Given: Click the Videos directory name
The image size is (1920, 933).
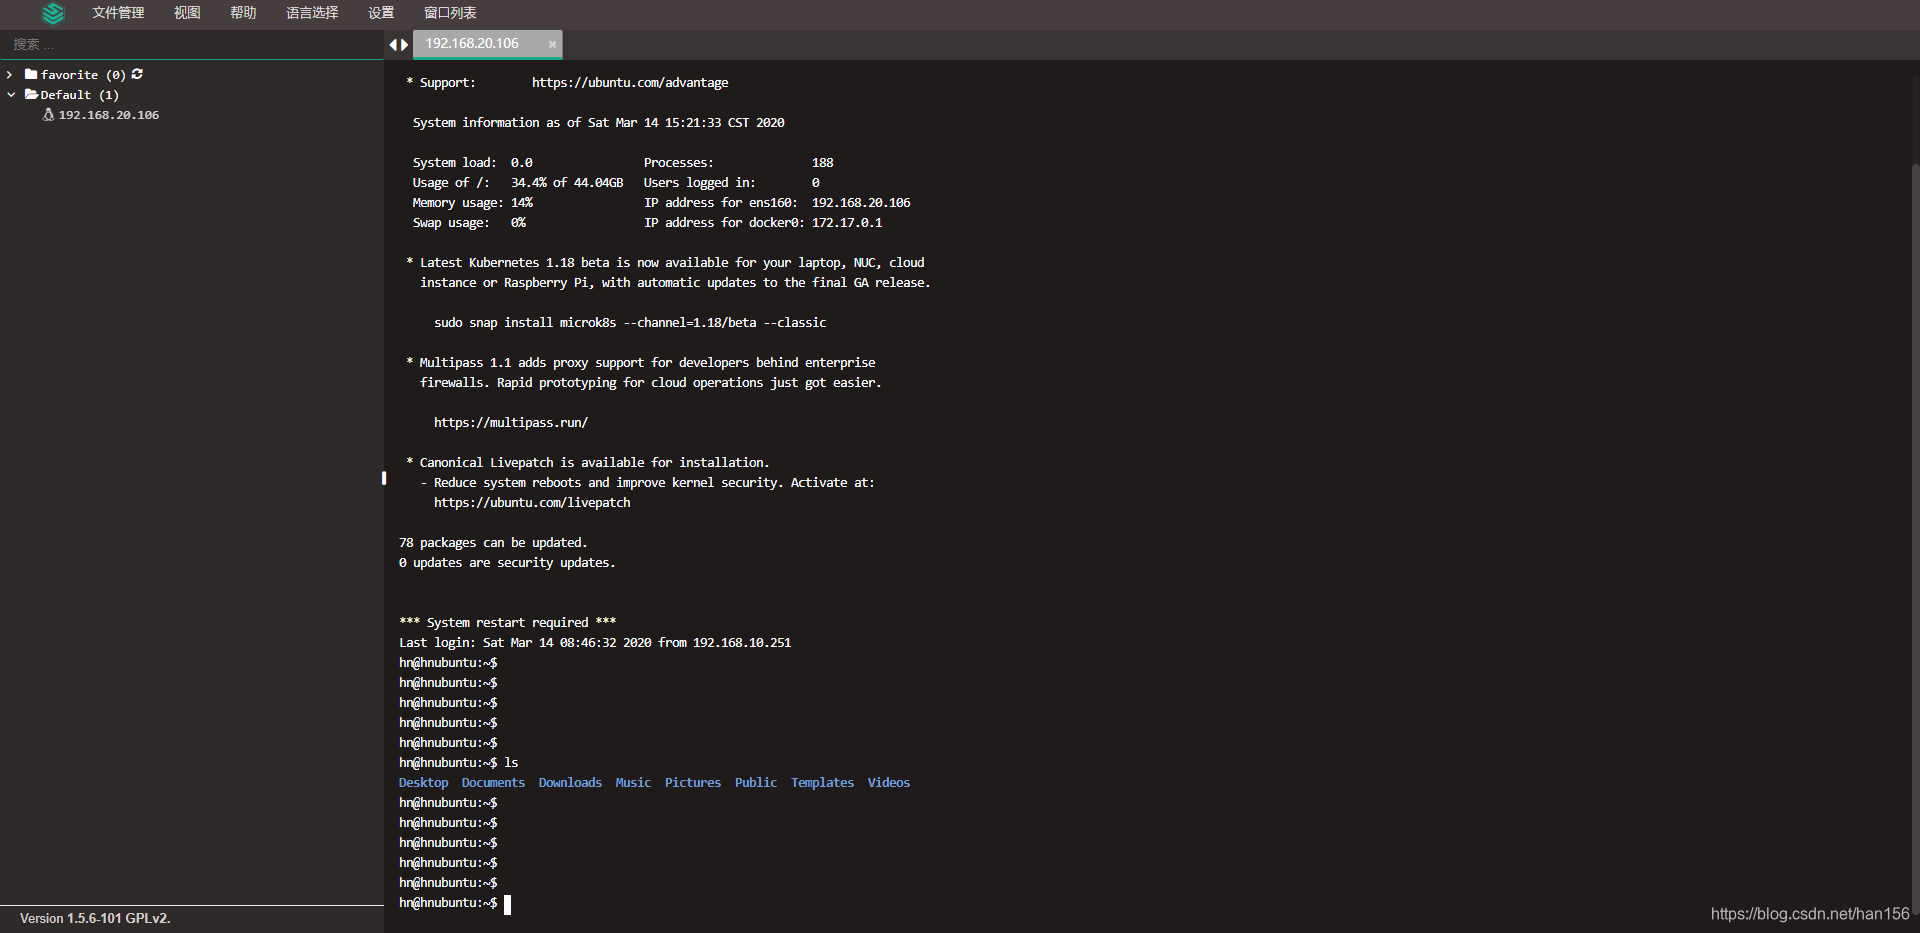Looking at the screenshot, I should click(889, 783).
